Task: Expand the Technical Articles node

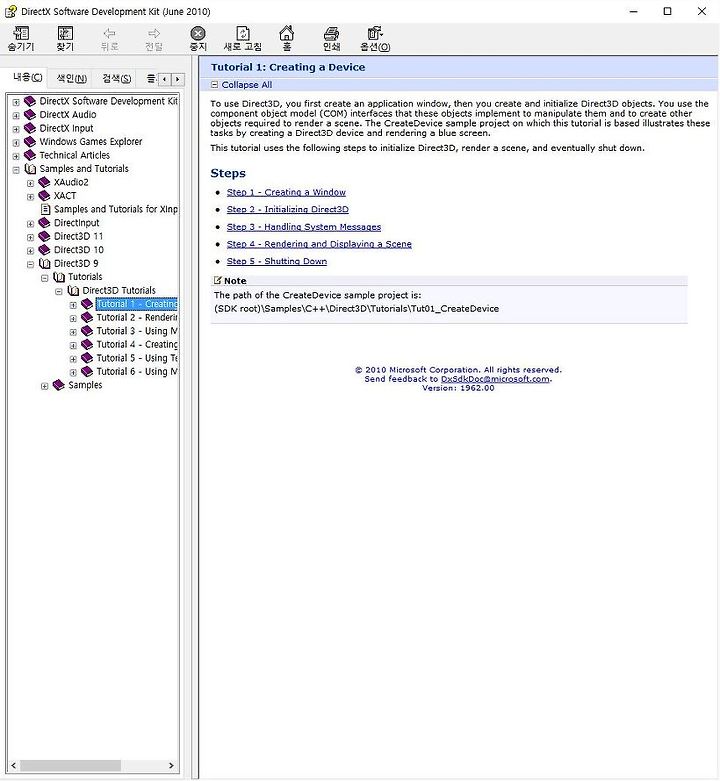Action: [16, 155]
